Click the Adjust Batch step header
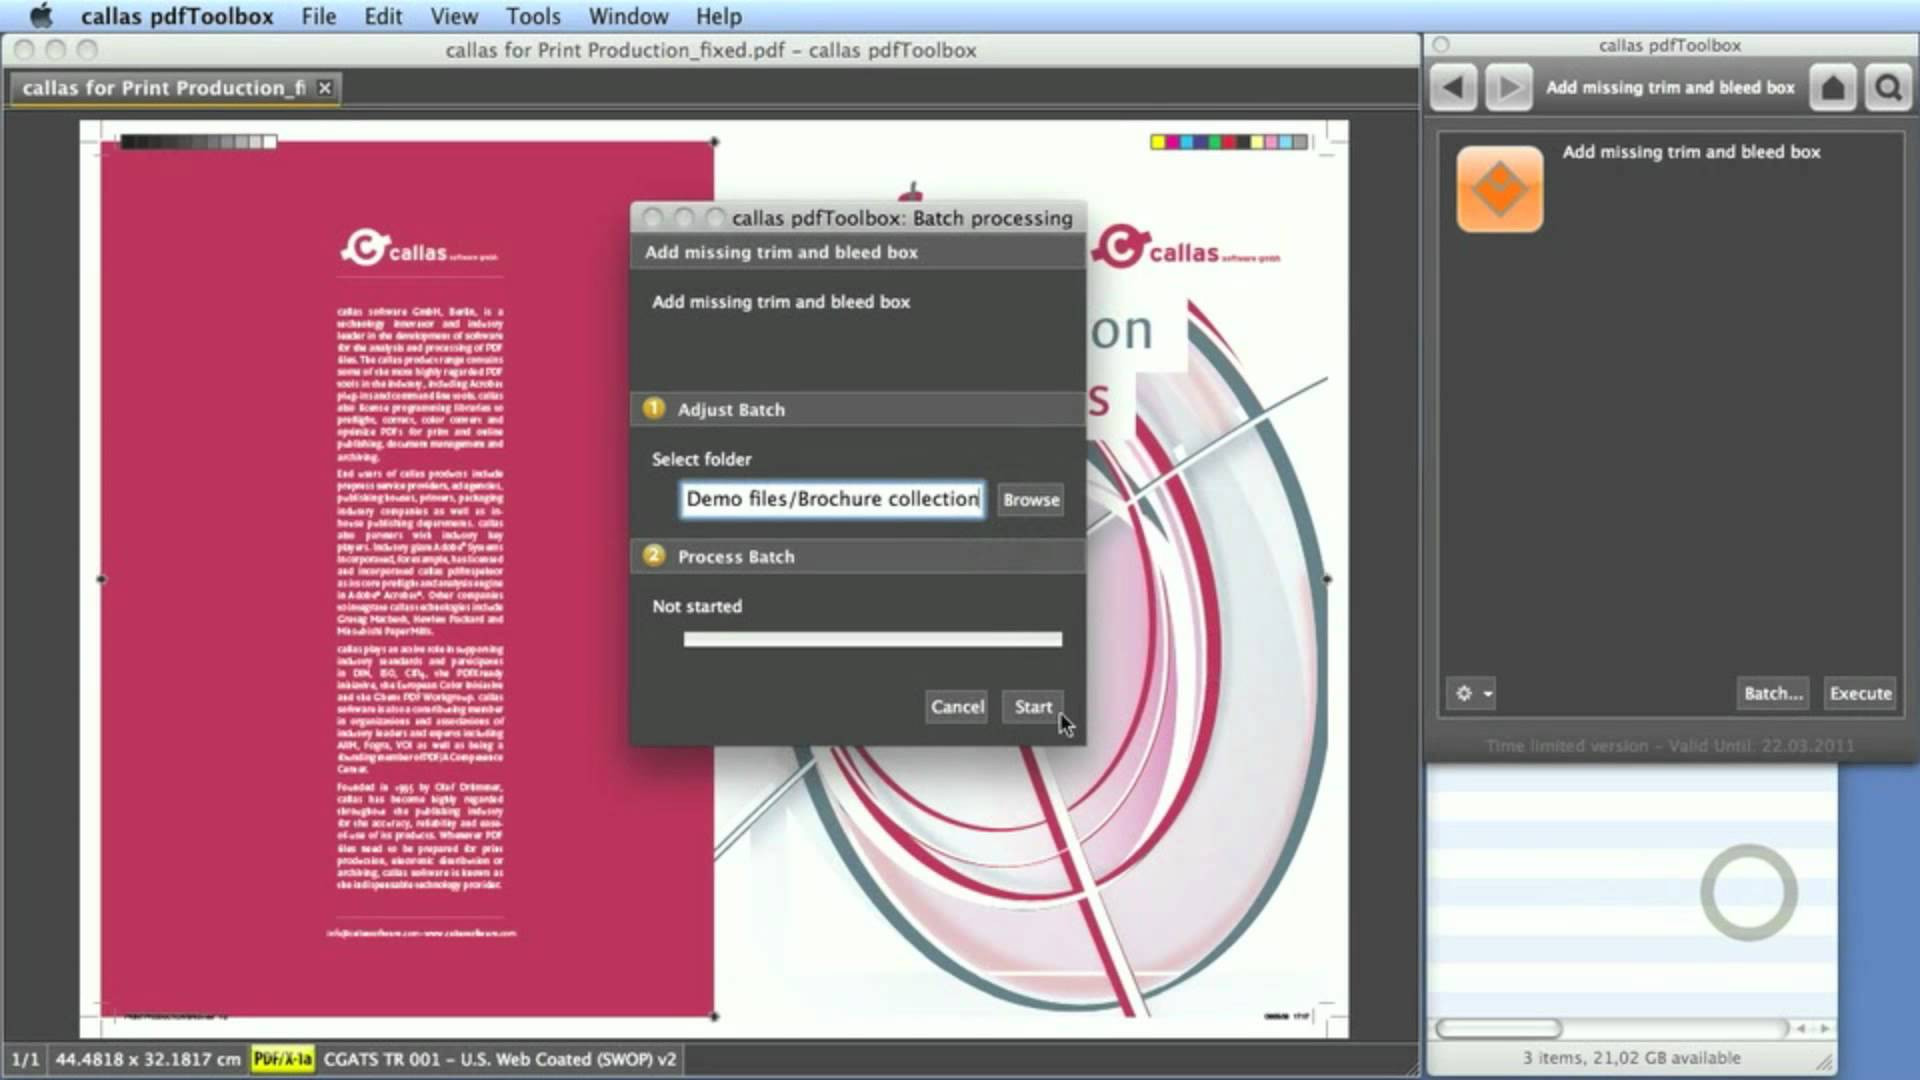The width and height of the screenshot is (1920, 1080). [858, 409]
